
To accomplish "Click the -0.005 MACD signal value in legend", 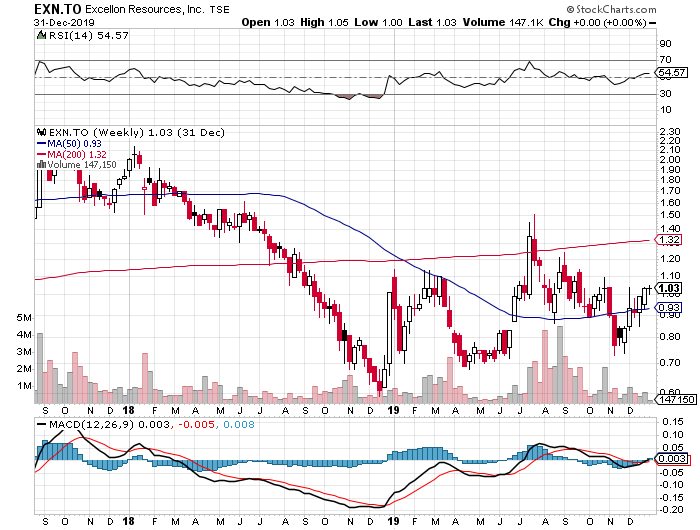I will [196, 424].
